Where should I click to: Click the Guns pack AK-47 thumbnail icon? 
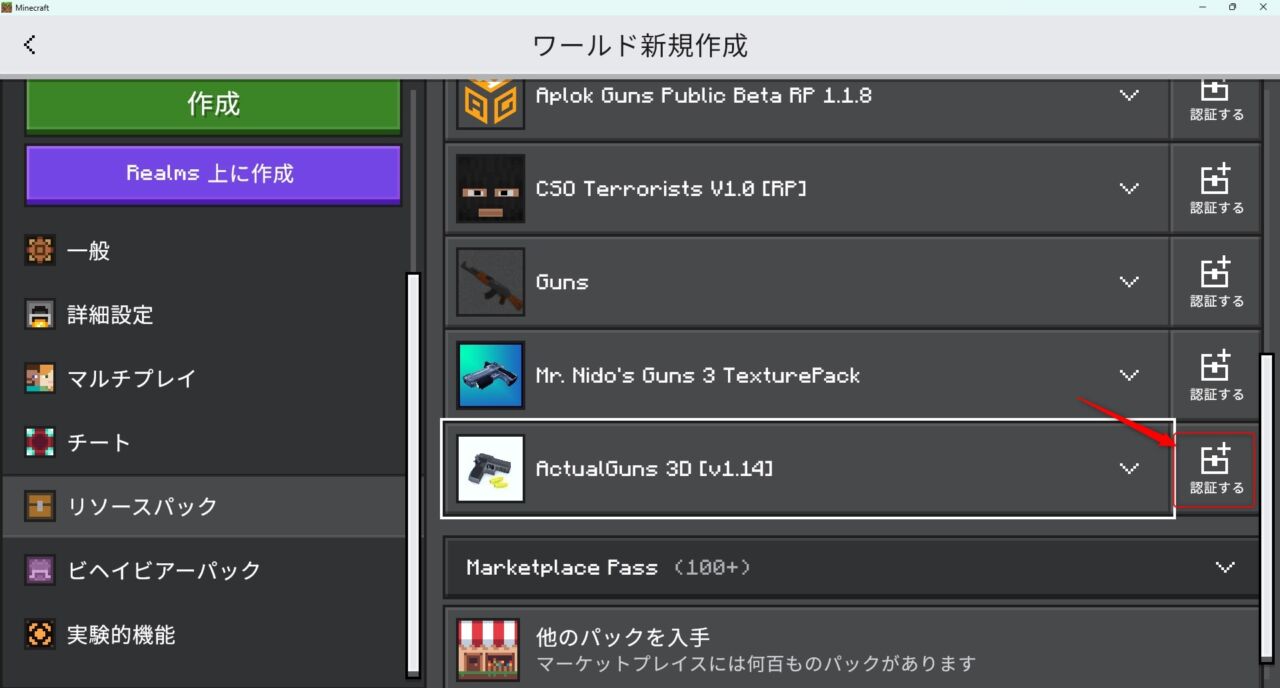point(490,281)
